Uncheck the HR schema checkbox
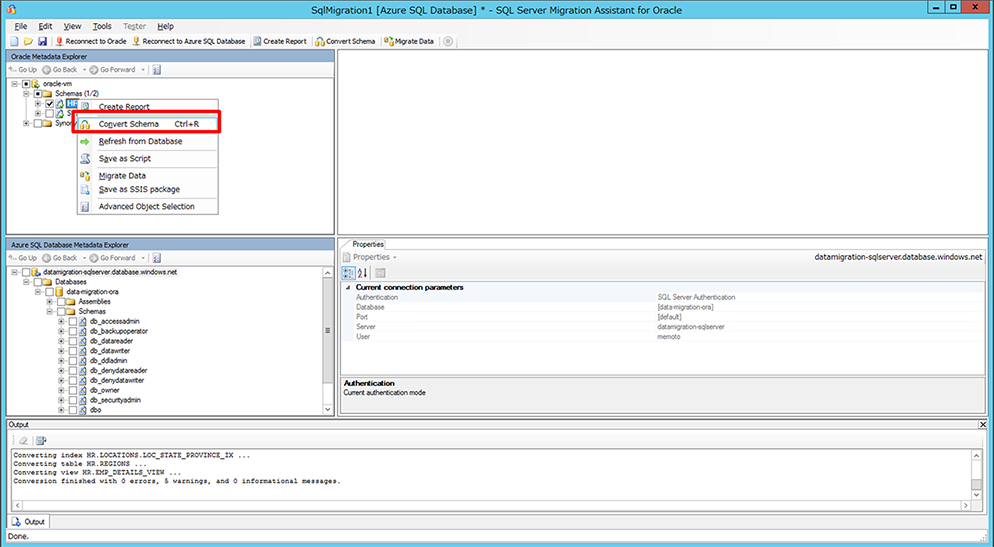The image size is (994, 547). tap(49, 103)
